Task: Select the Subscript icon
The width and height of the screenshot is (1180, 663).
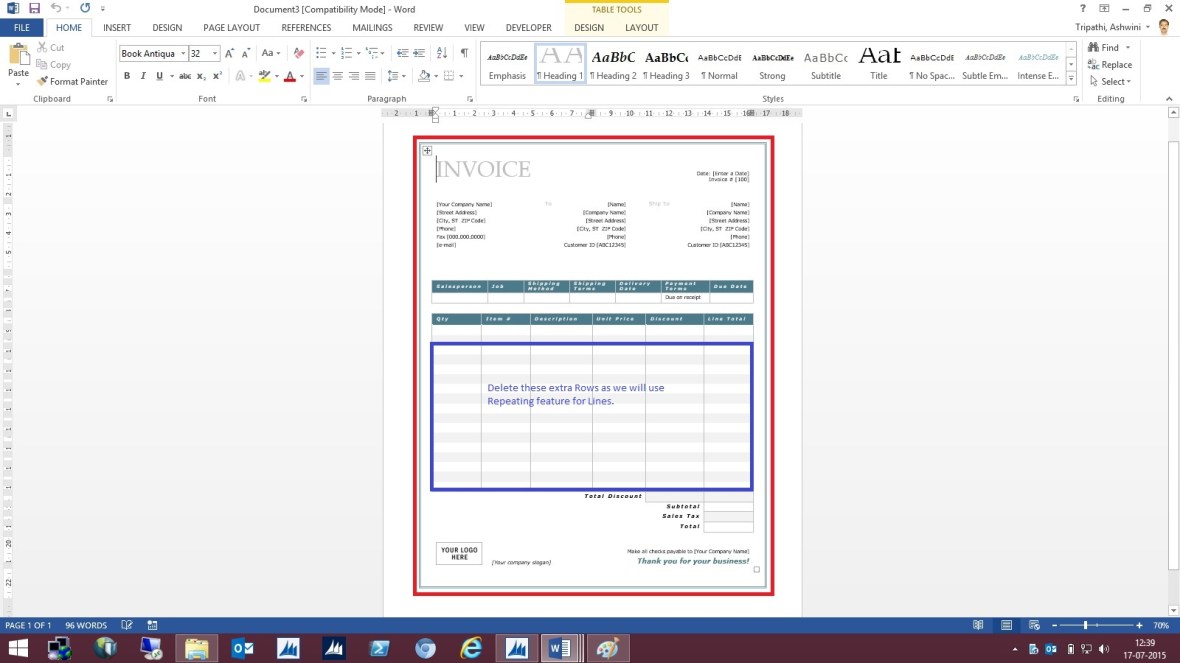Action: (203, 75)
